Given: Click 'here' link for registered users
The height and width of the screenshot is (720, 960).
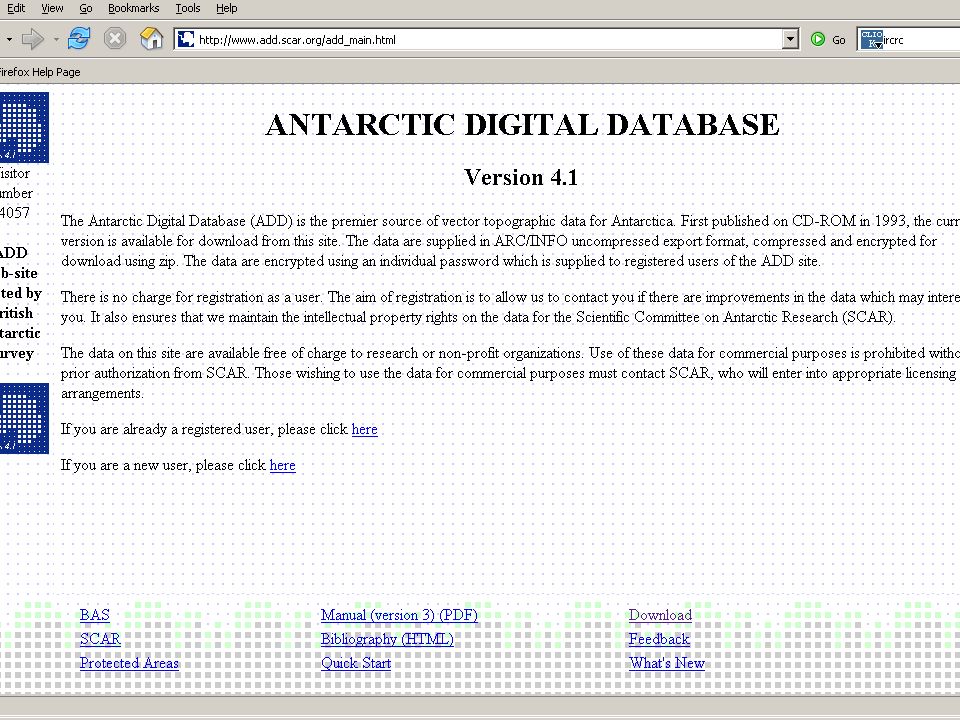Looking at the screenshot, I should 364,430.
